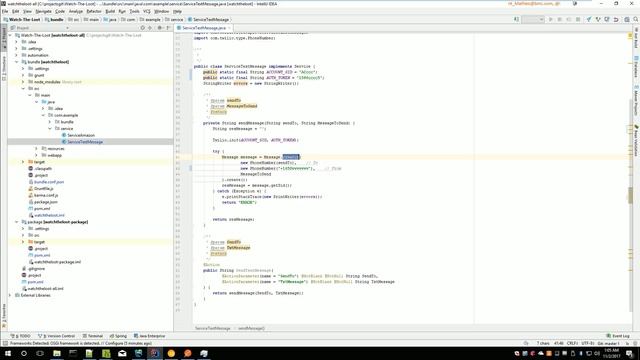Click CRLF line separator in status bar
This screenshot has width=640, height=360.
(572, 343)
